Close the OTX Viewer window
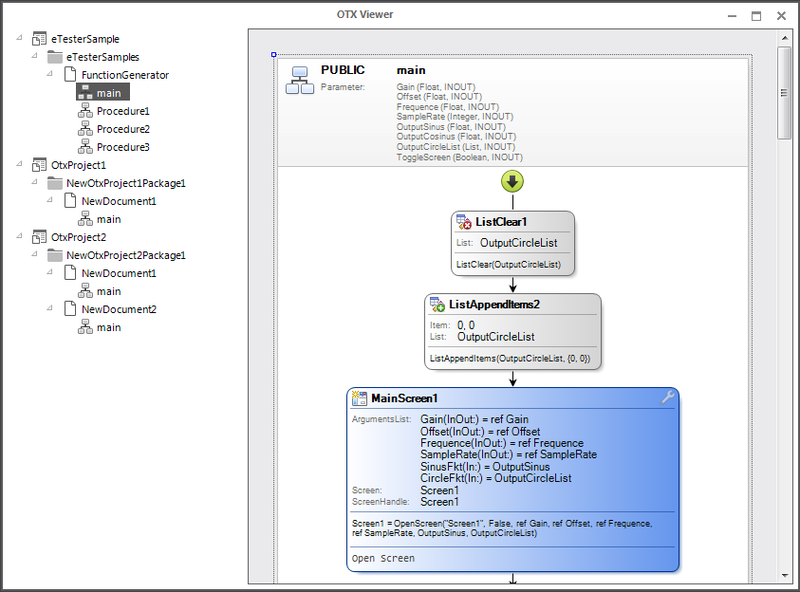Image resolution: width=800 pixels, height=592 pixels. [x=782, y=16]
